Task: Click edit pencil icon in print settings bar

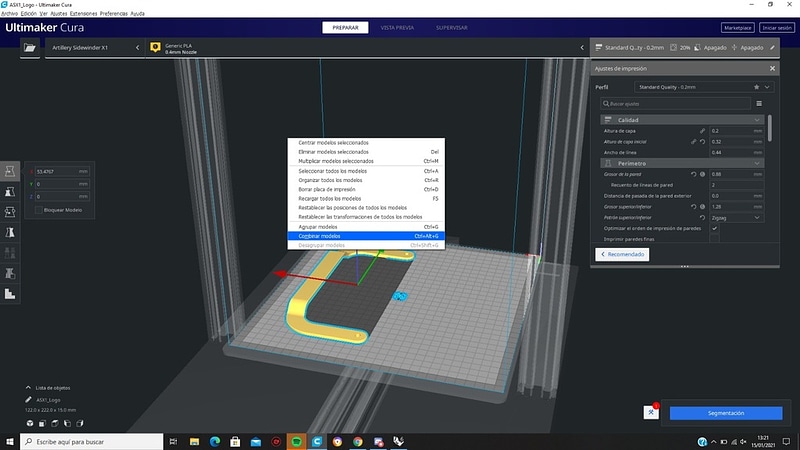Action: click(x=772, y=47)
